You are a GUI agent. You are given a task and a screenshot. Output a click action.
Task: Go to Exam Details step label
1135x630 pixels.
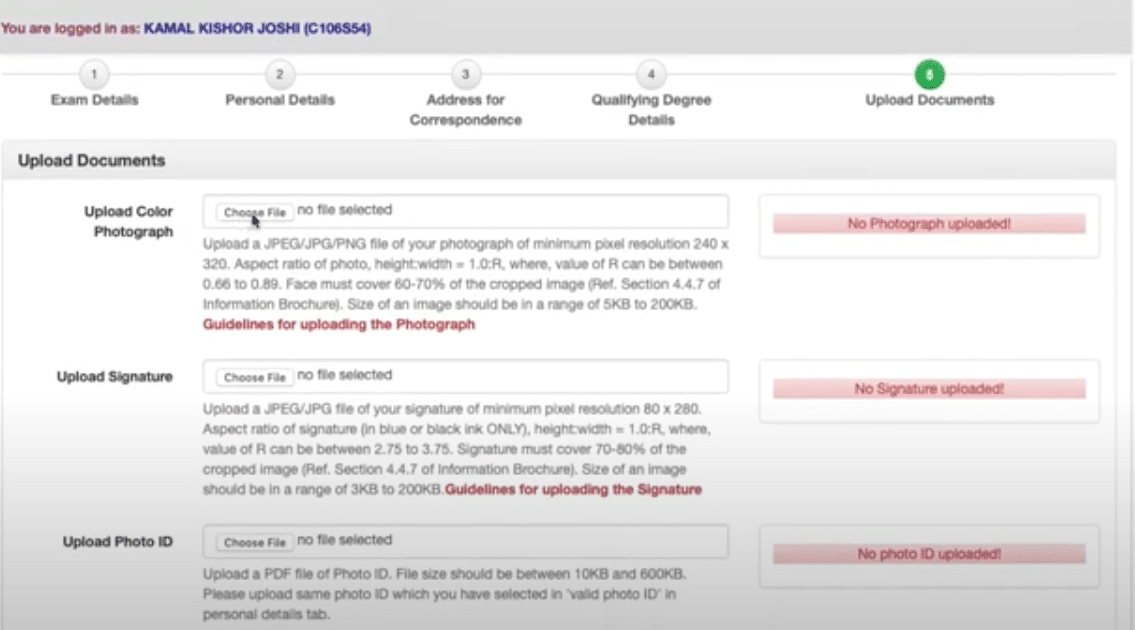[94, 100]
